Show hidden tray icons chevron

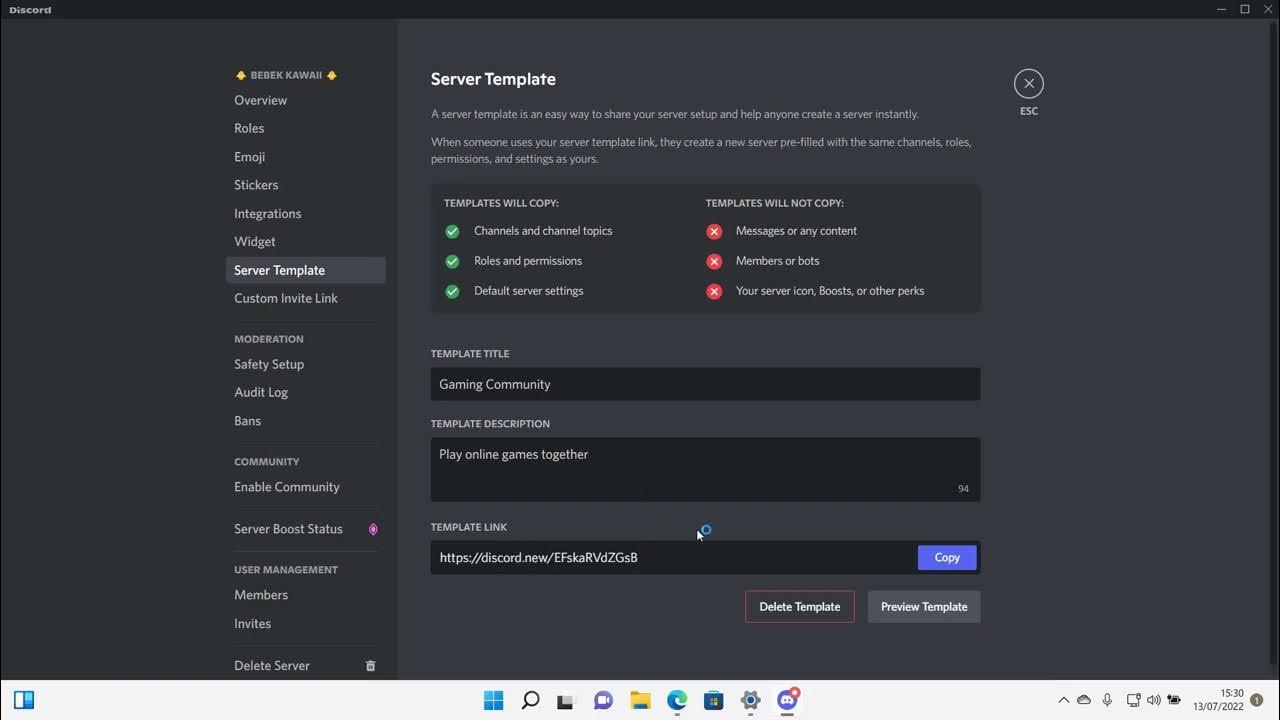(x=1063, y=700)
